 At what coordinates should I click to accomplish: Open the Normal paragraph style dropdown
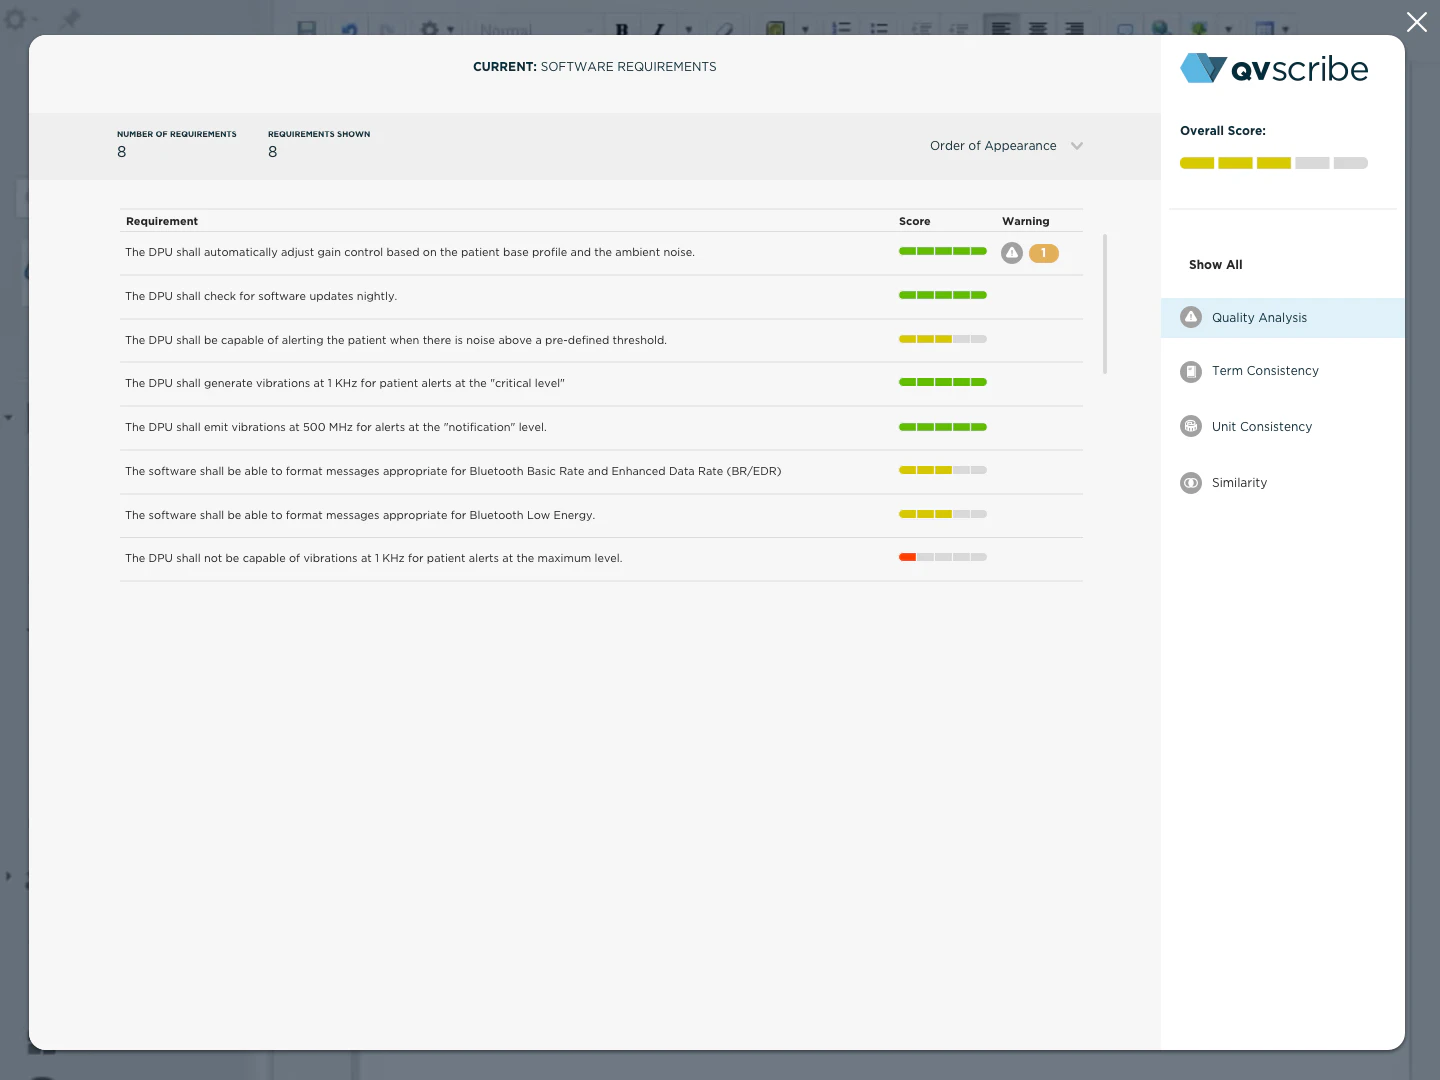pos(535,29)
